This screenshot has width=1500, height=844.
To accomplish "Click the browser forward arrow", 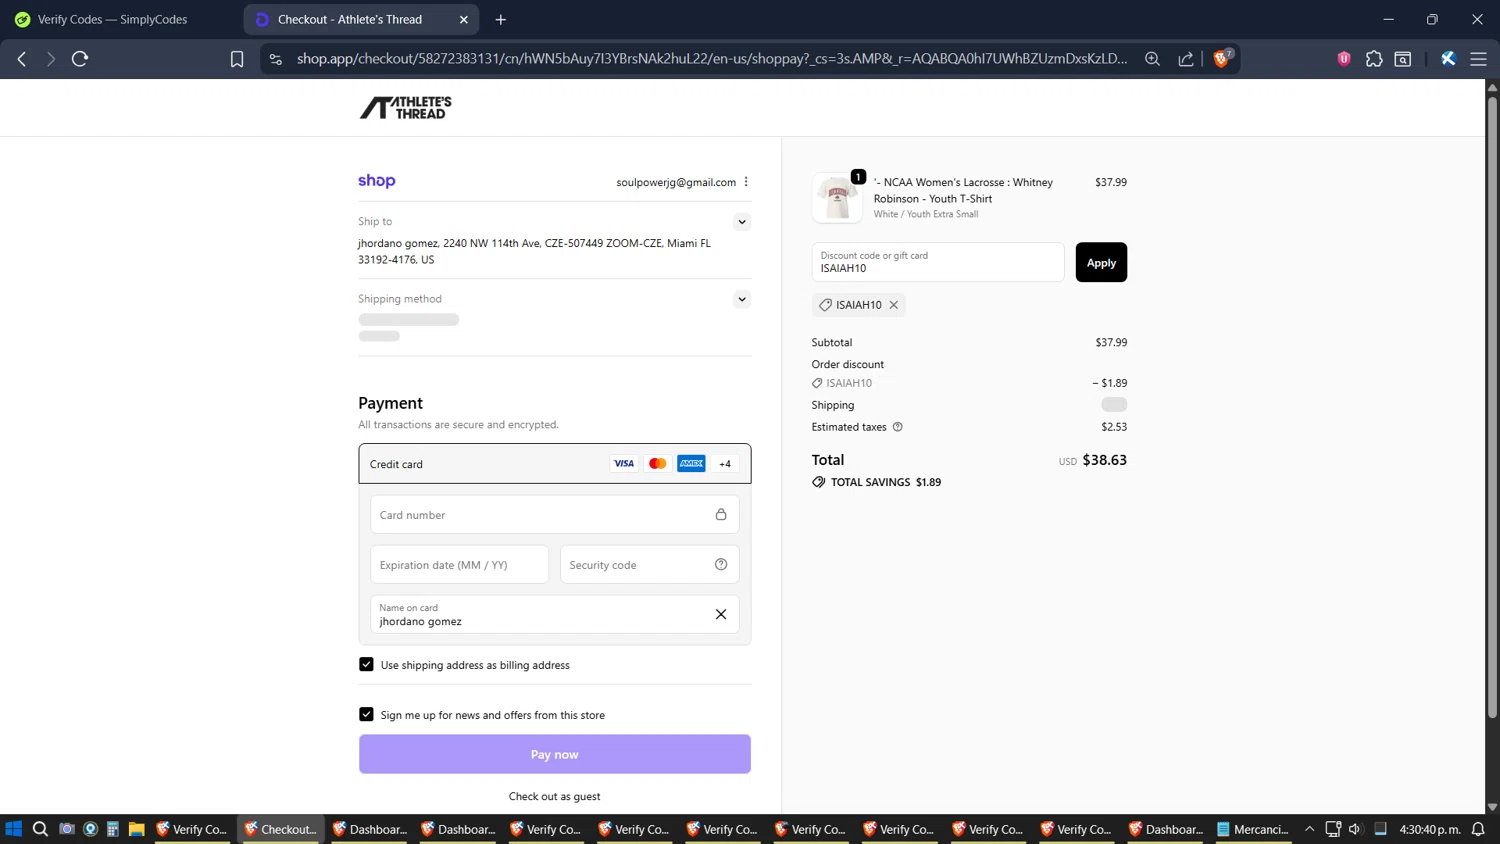I will [50, 59].
